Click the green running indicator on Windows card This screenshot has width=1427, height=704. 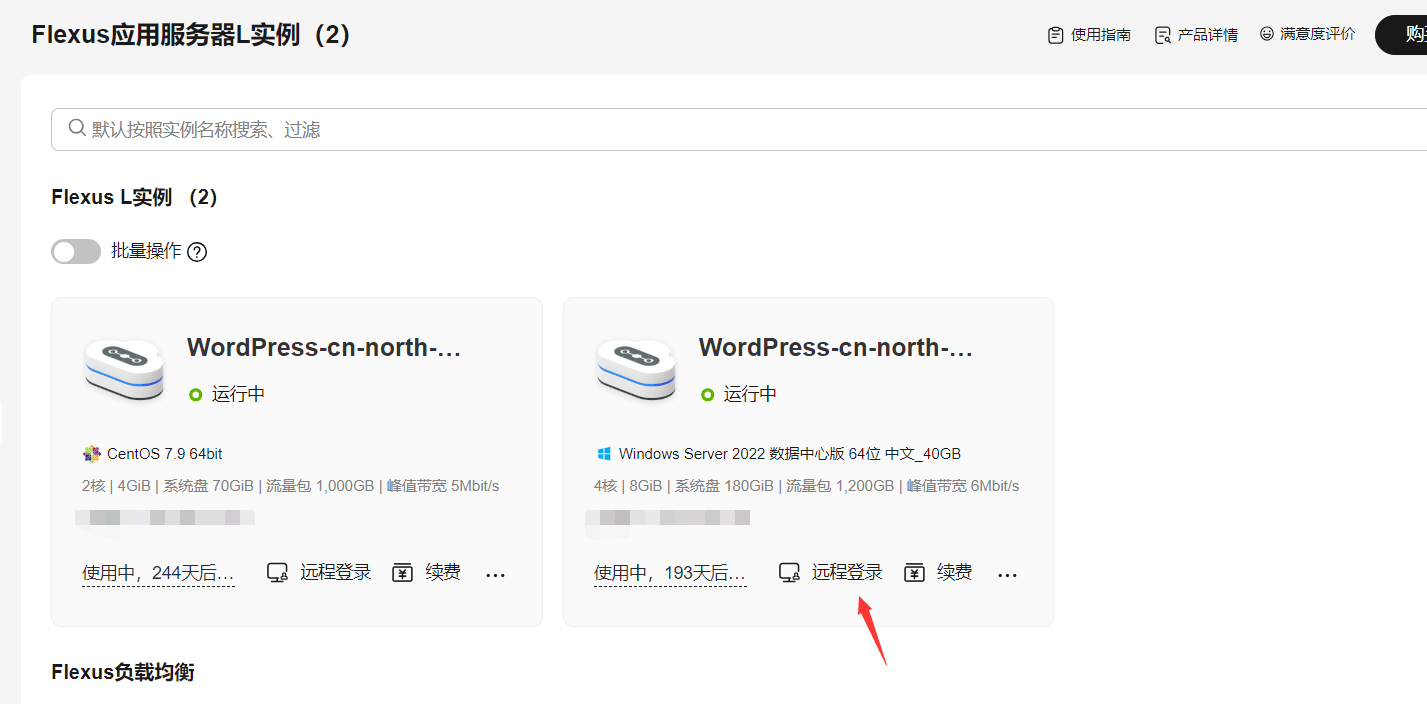tap(708, 395)
